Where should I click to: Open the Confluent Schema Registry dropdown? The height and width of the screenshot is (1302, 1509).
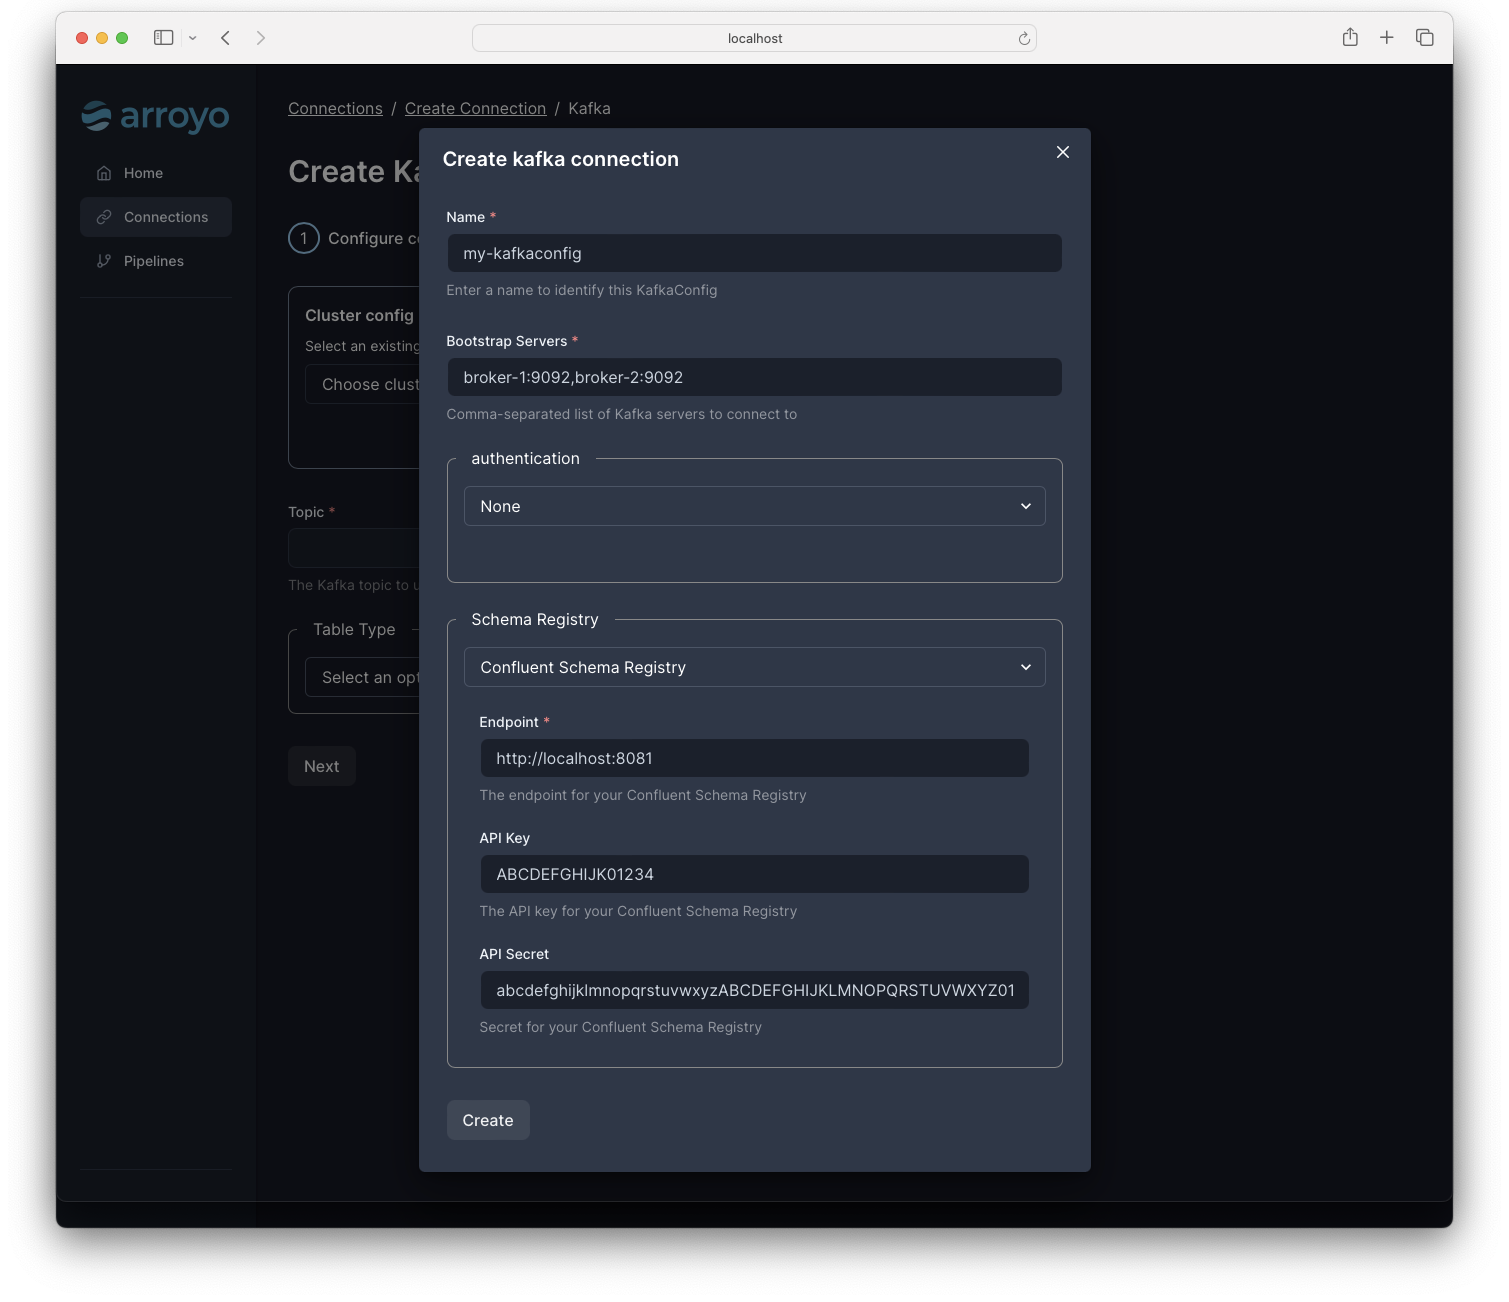[754, 667]
